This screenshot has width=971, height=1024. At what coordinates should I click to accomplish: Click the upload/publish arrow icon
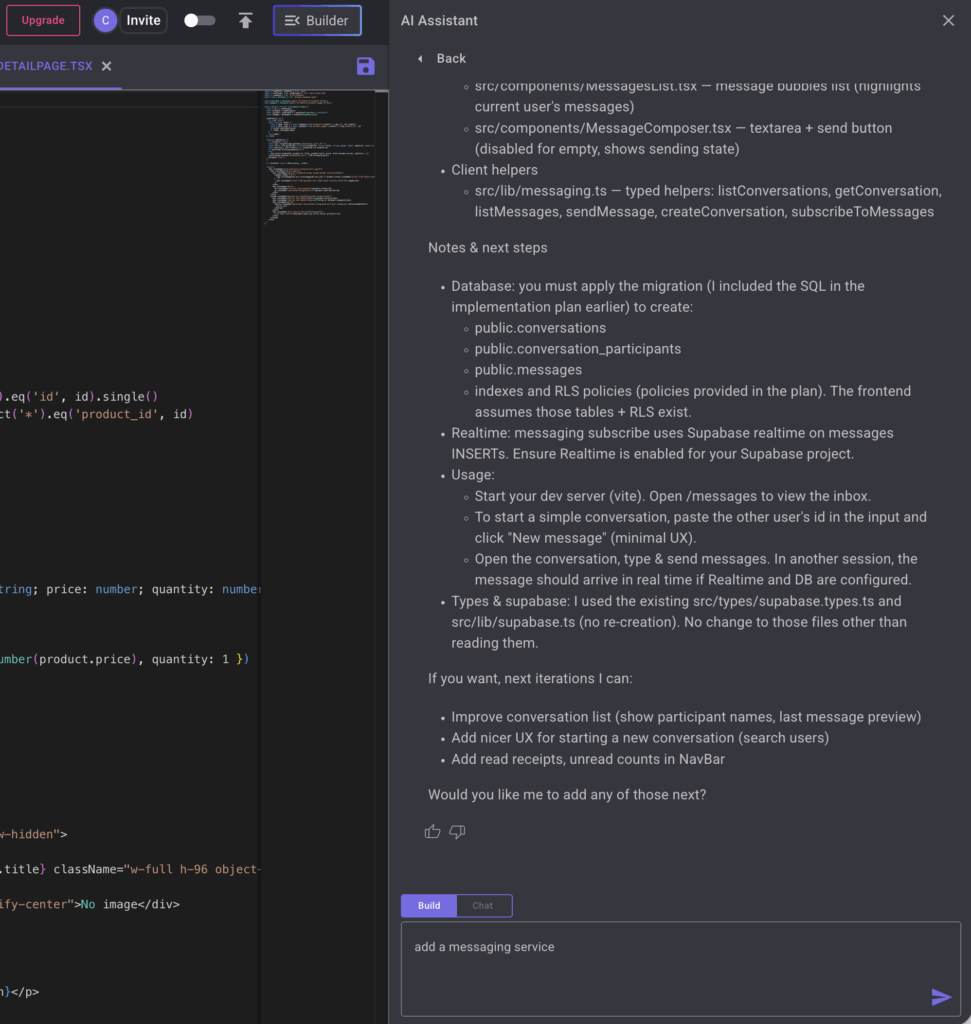coord(245,20)
